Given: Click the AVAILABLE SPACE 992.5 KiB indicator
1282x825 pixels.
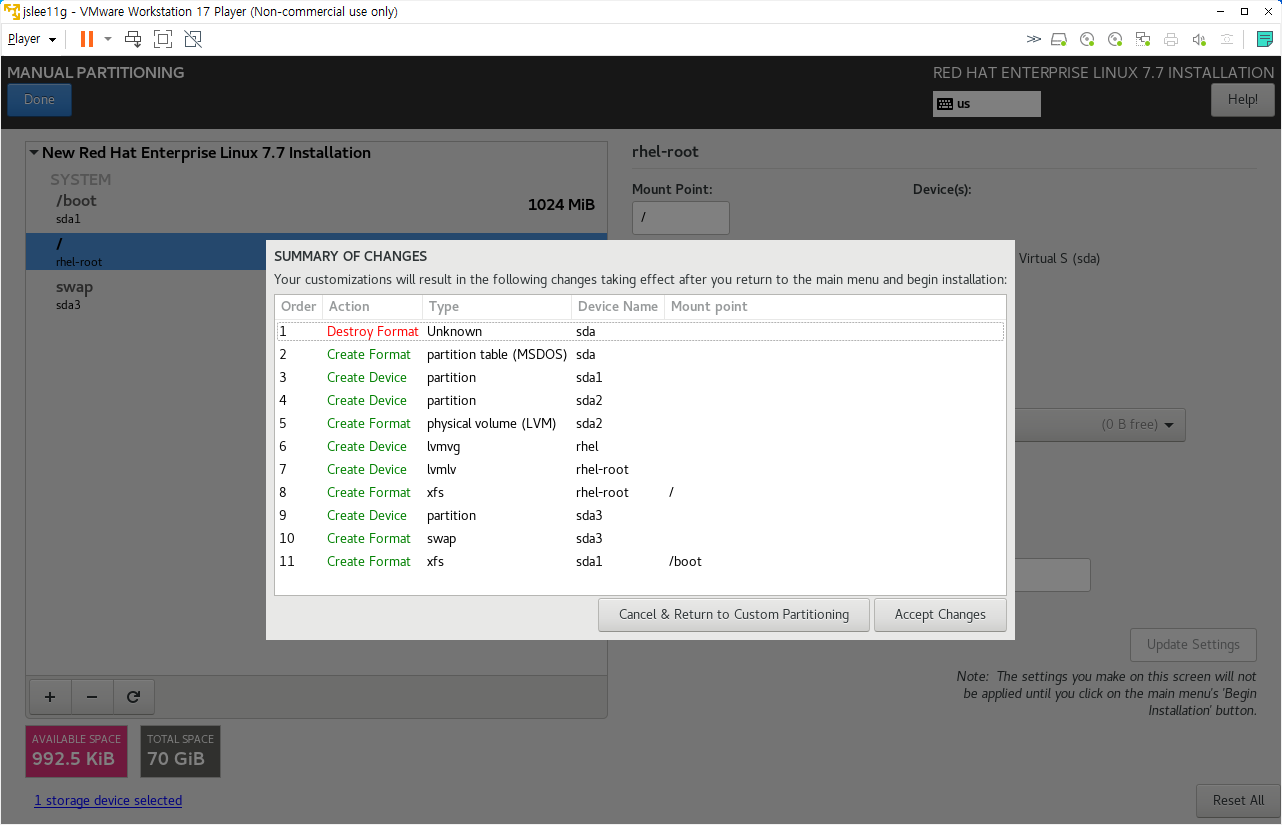Looking at the screenshot, I should (76, 751).
